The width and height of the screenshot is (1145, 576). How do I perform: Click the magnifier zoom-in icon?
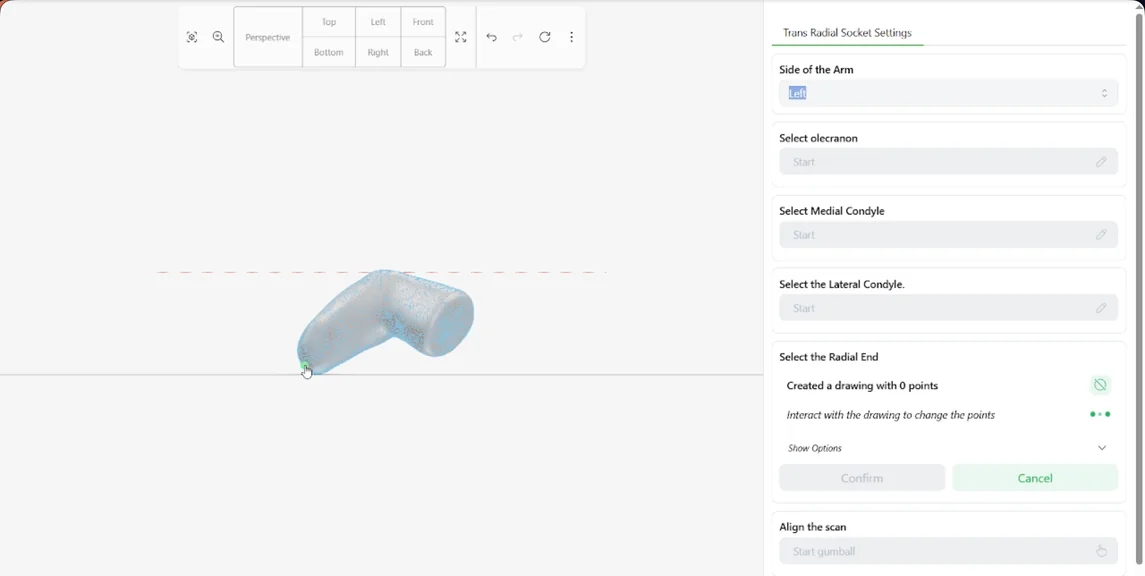[x=218, y=37]
